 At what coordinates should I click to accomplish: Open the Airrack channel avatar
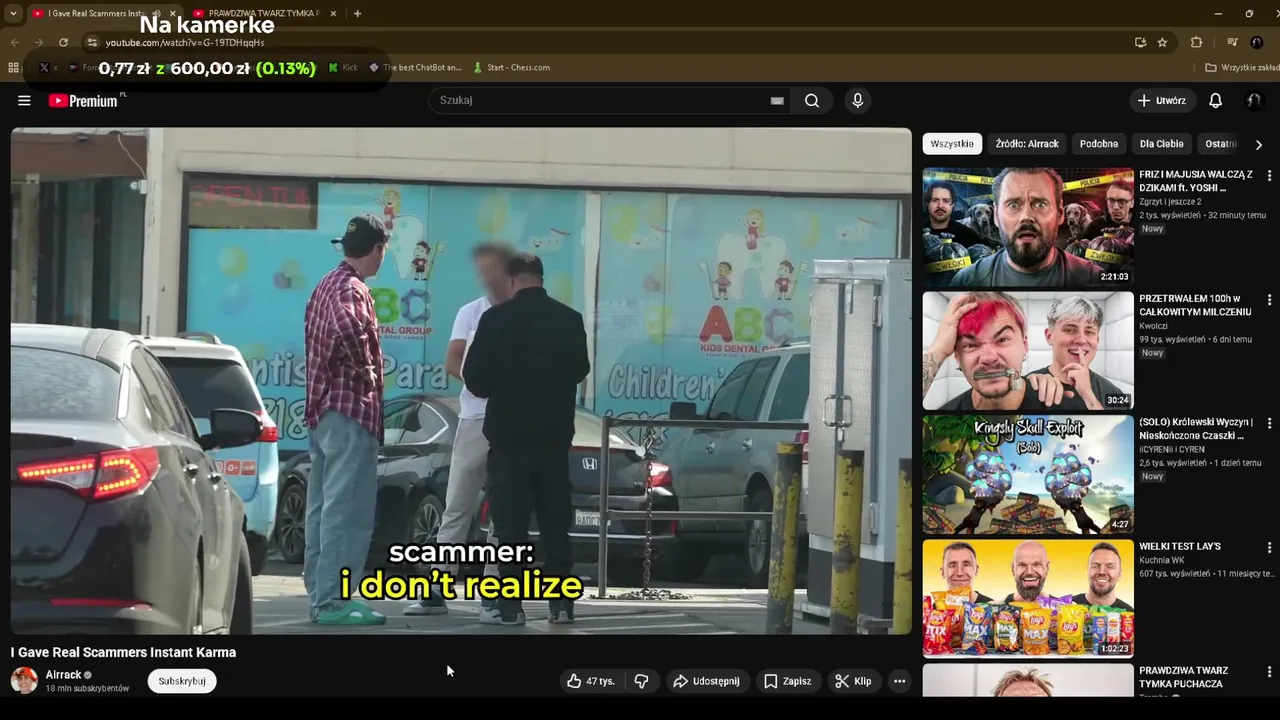click(x=24, y=680)
